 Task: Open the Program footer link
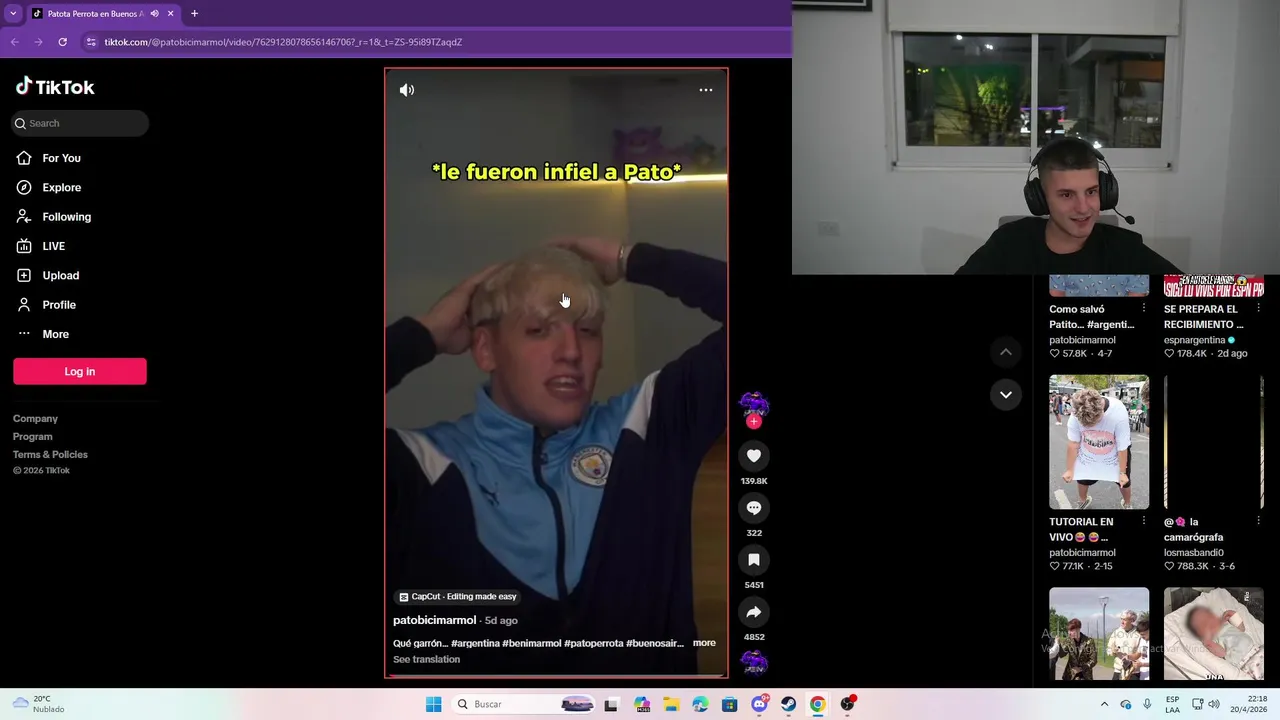tap(33, 437)
